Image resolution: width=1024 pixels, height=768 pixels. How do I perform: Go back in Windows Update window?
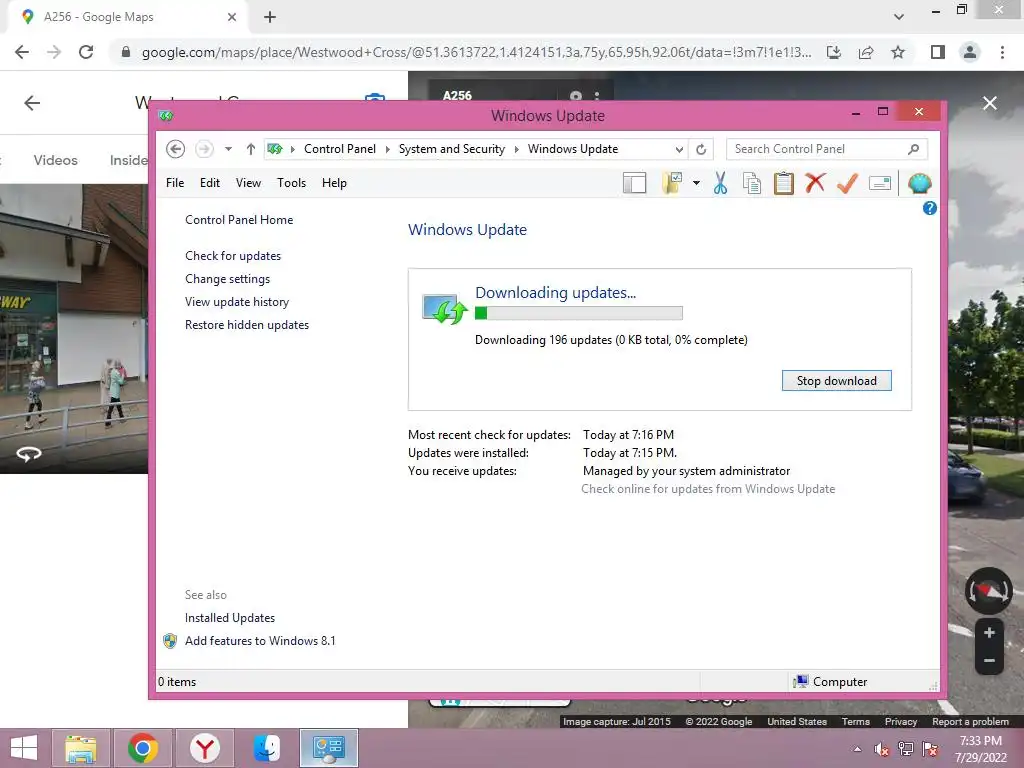coord(175,149)
